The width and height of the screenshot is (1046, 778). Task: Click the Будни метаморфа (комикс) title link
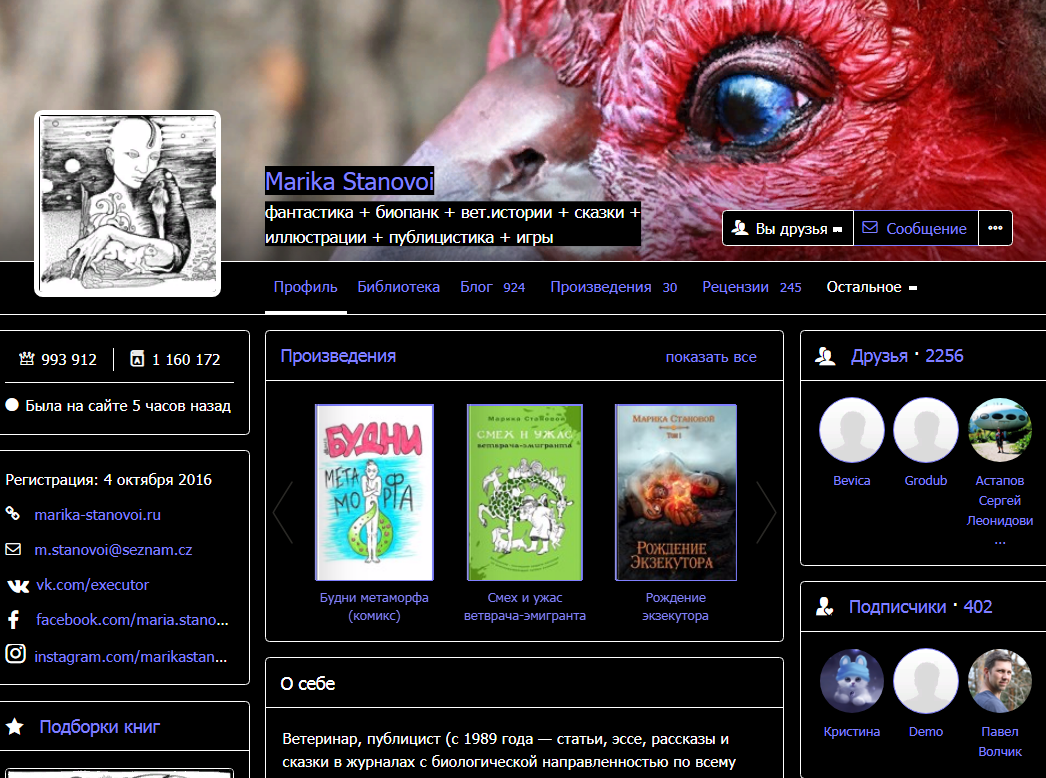point(374,607)
